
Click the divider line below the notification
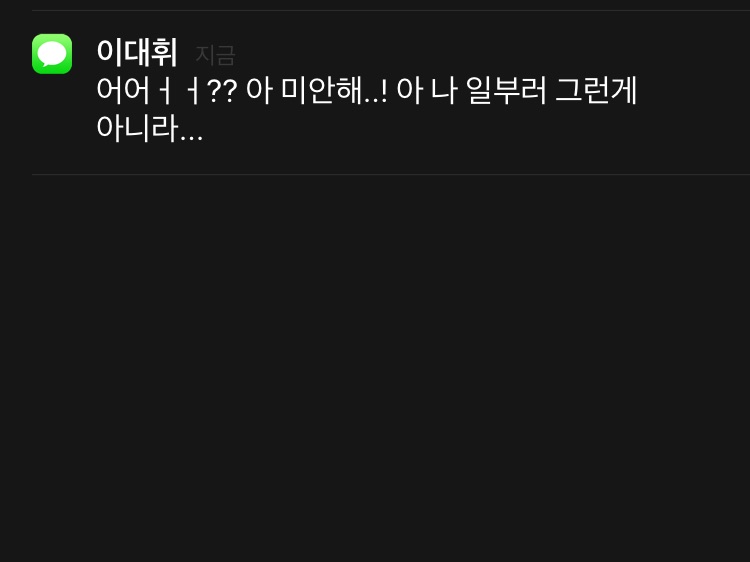point(391,175)
